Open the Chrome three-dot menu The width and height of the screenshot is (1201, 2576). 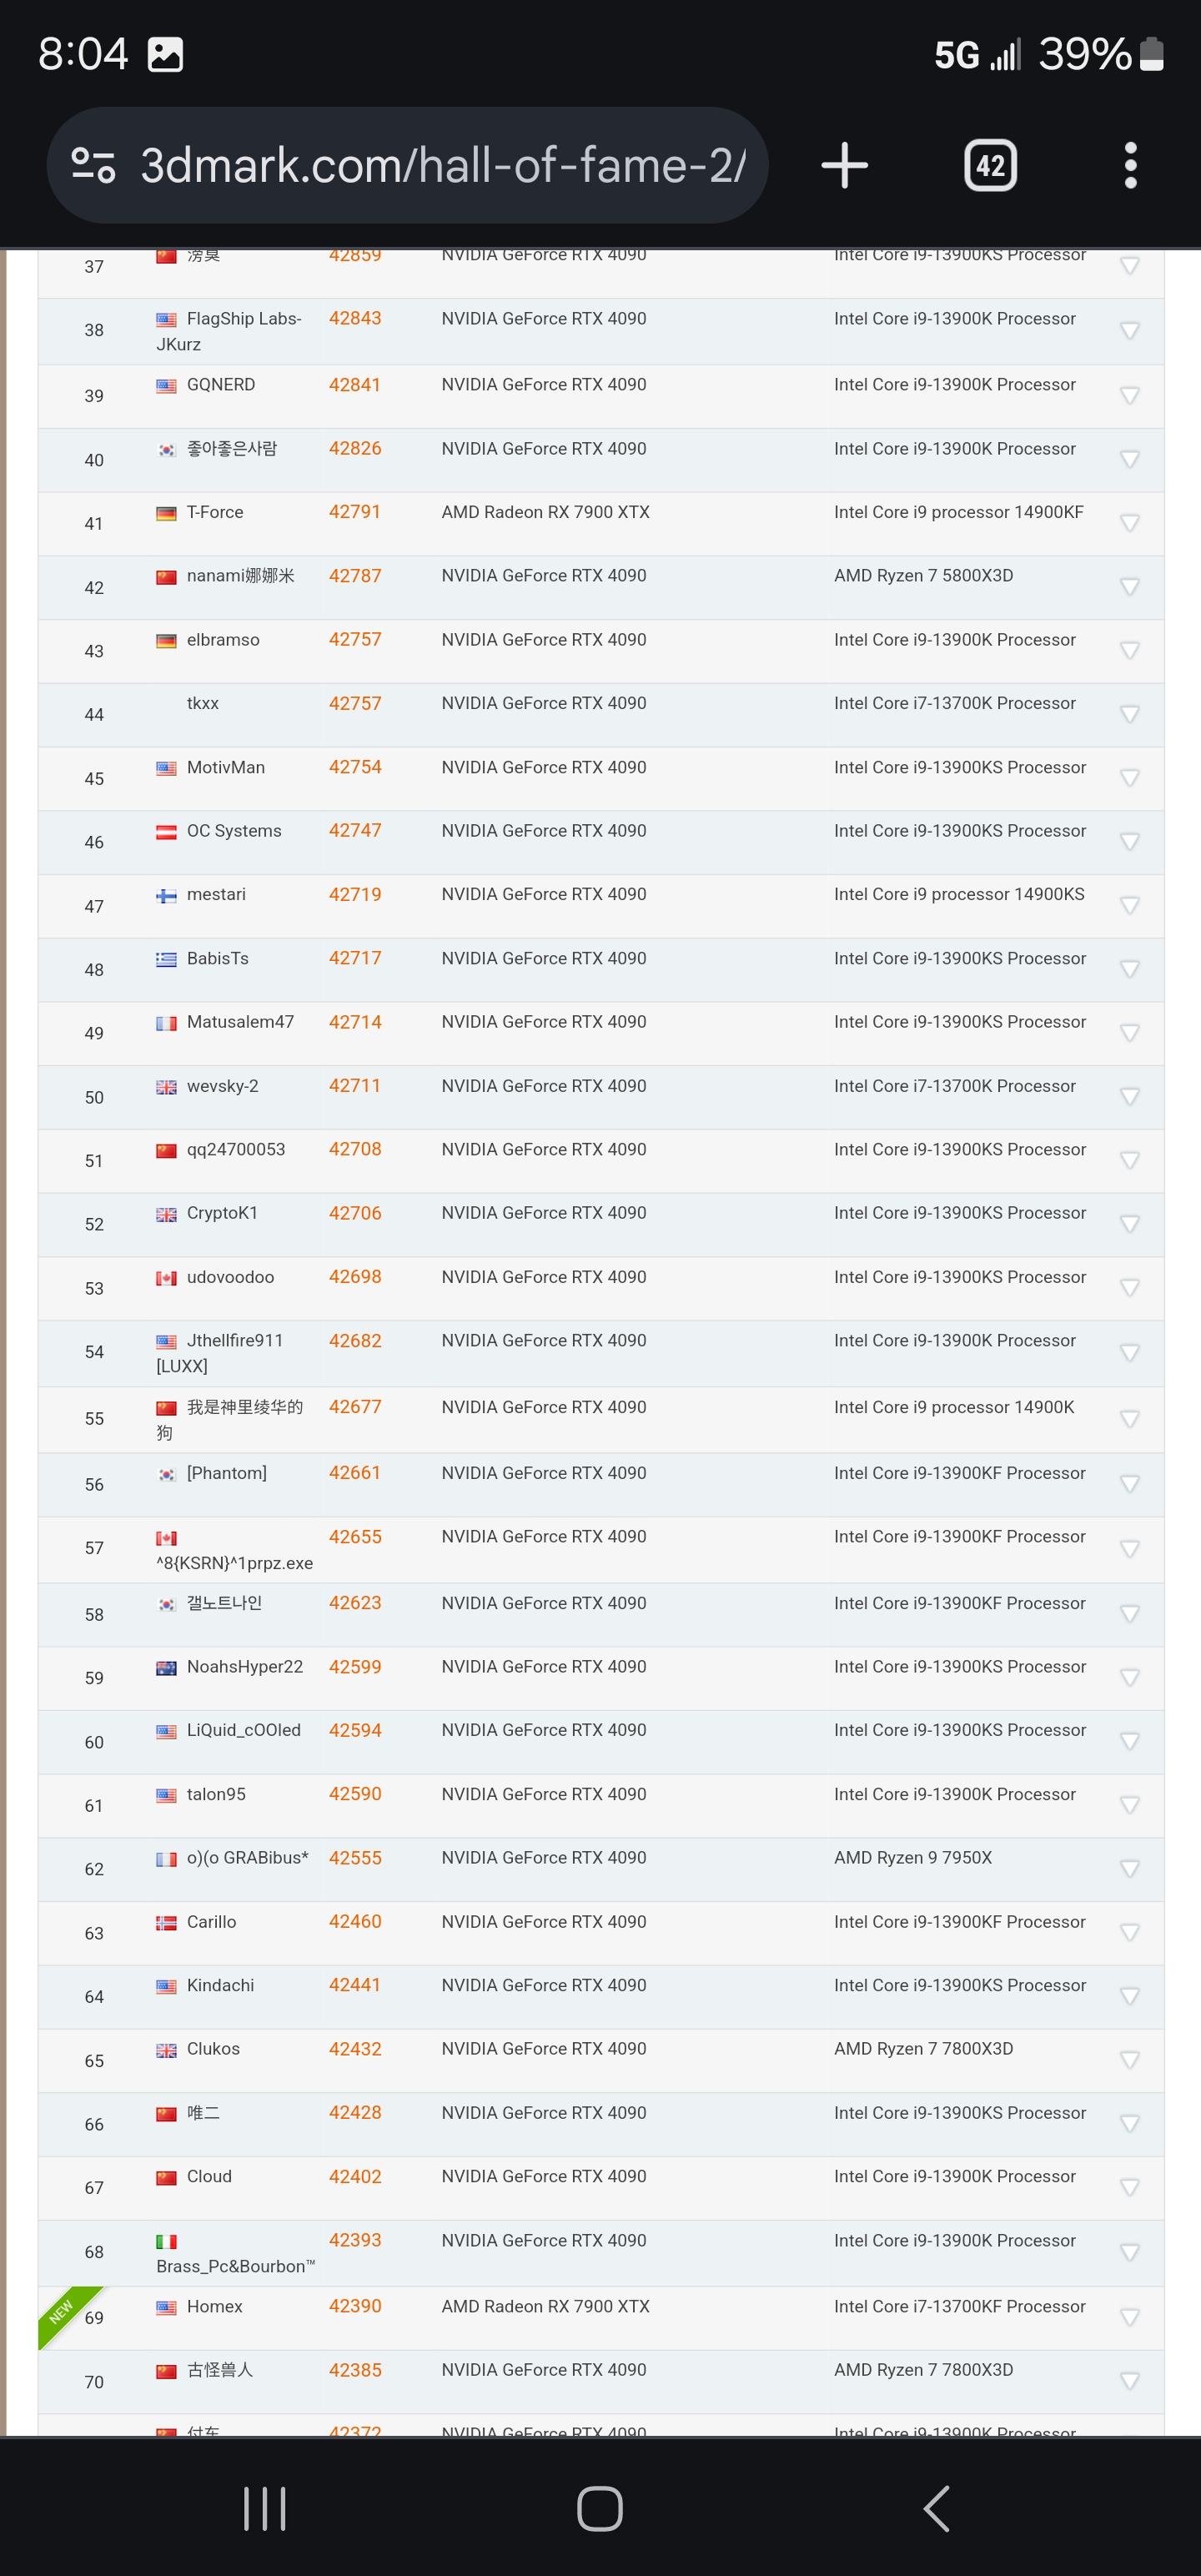[1130, 165]
